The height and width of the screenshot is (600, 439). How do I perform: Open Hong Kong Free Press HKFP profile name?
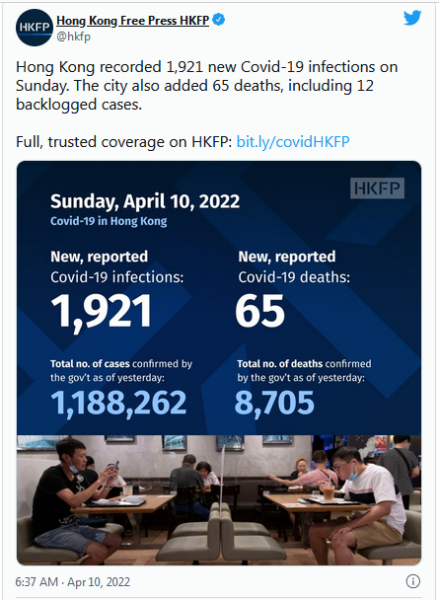point(132,20)
